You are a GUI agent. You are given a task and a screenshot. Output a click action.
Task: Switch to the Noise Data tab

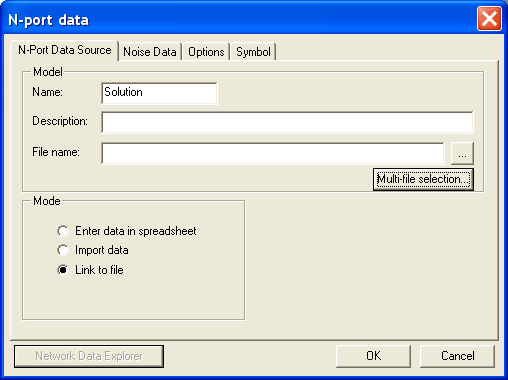coord(150,52)
